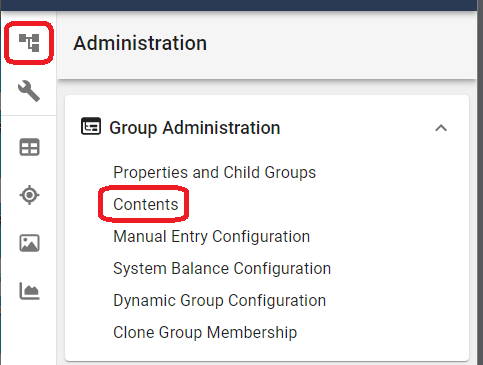Click the Group Administration heading
Image resolution: width=483 pixels, height=365 pixels.
click(x=195, y=128)
